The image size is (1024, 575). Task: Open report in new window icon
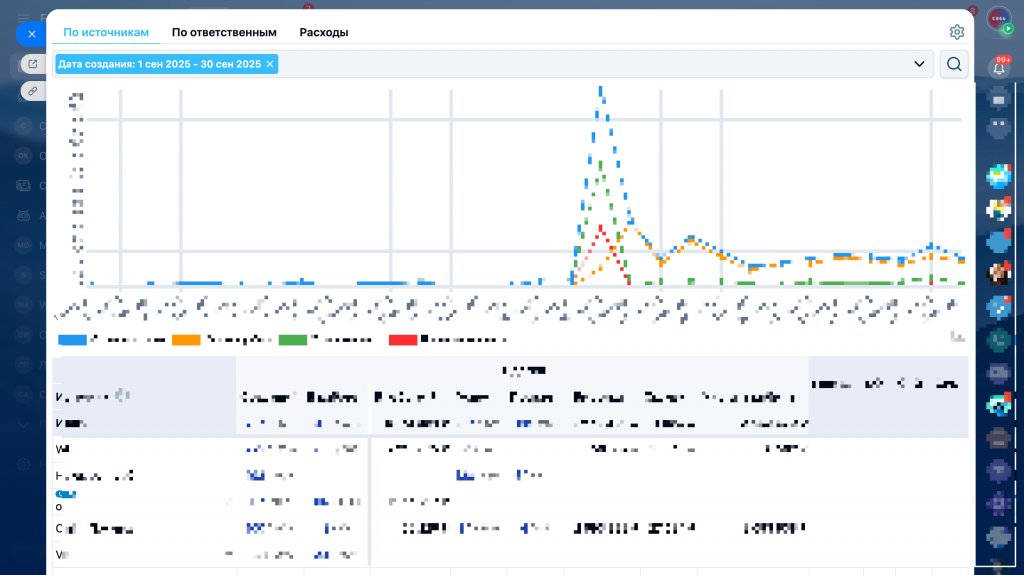coord(33,64)
